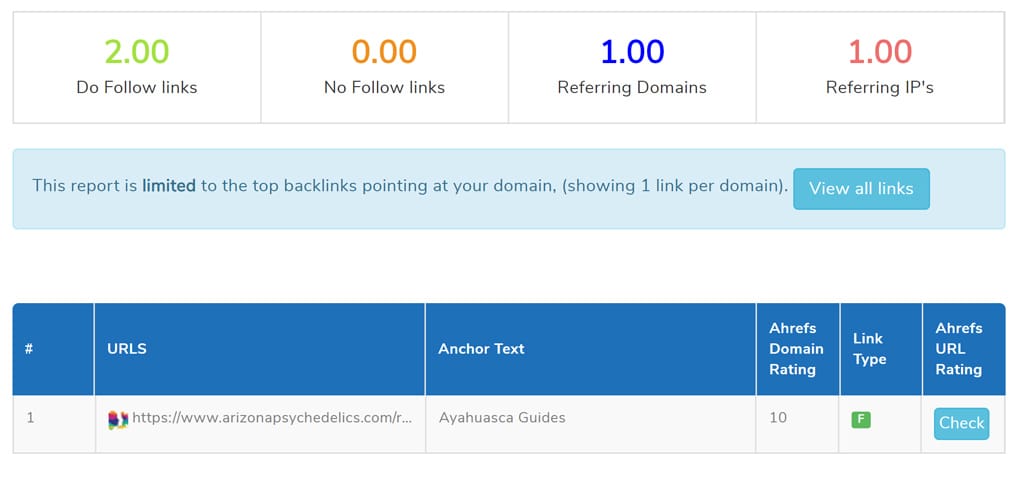Select the Ayahuasca Guides anchor text
The width and height of the screenshot is (1024, 485).
(502, 418)
